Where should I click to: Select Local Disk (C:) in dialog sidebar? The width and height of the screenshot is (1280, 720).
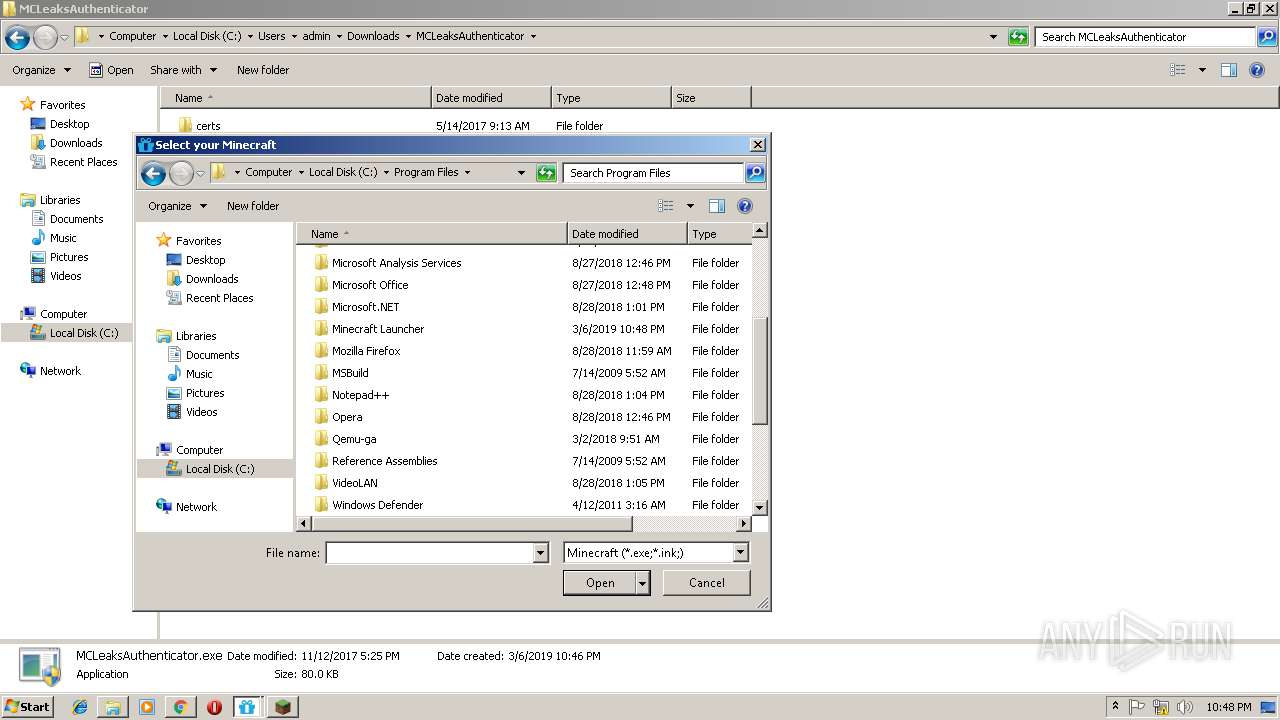coord(220,469)
